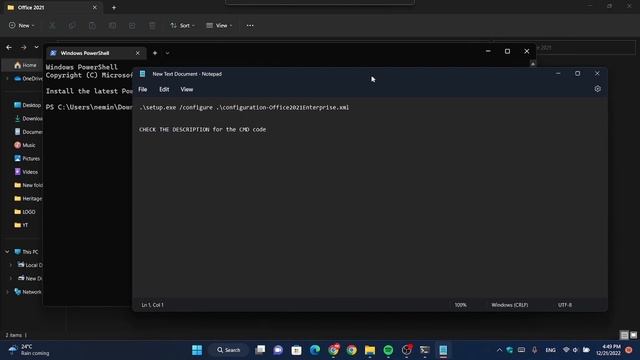
Task: Open the Heritage folder in sidebar
Action: point(28,198)
